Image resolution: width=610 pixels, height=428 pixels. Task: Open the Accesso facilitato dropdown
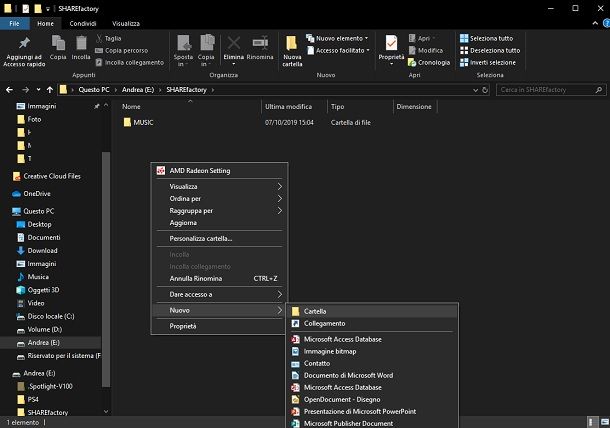tap(338, 50)
